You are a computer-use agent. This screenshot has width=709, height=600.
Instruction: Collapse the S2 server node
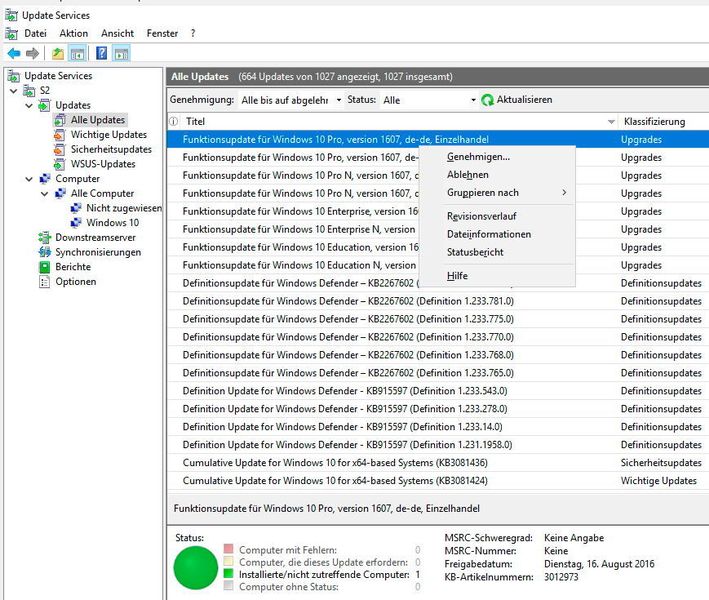pyautogui.click(x=14, y=91)
